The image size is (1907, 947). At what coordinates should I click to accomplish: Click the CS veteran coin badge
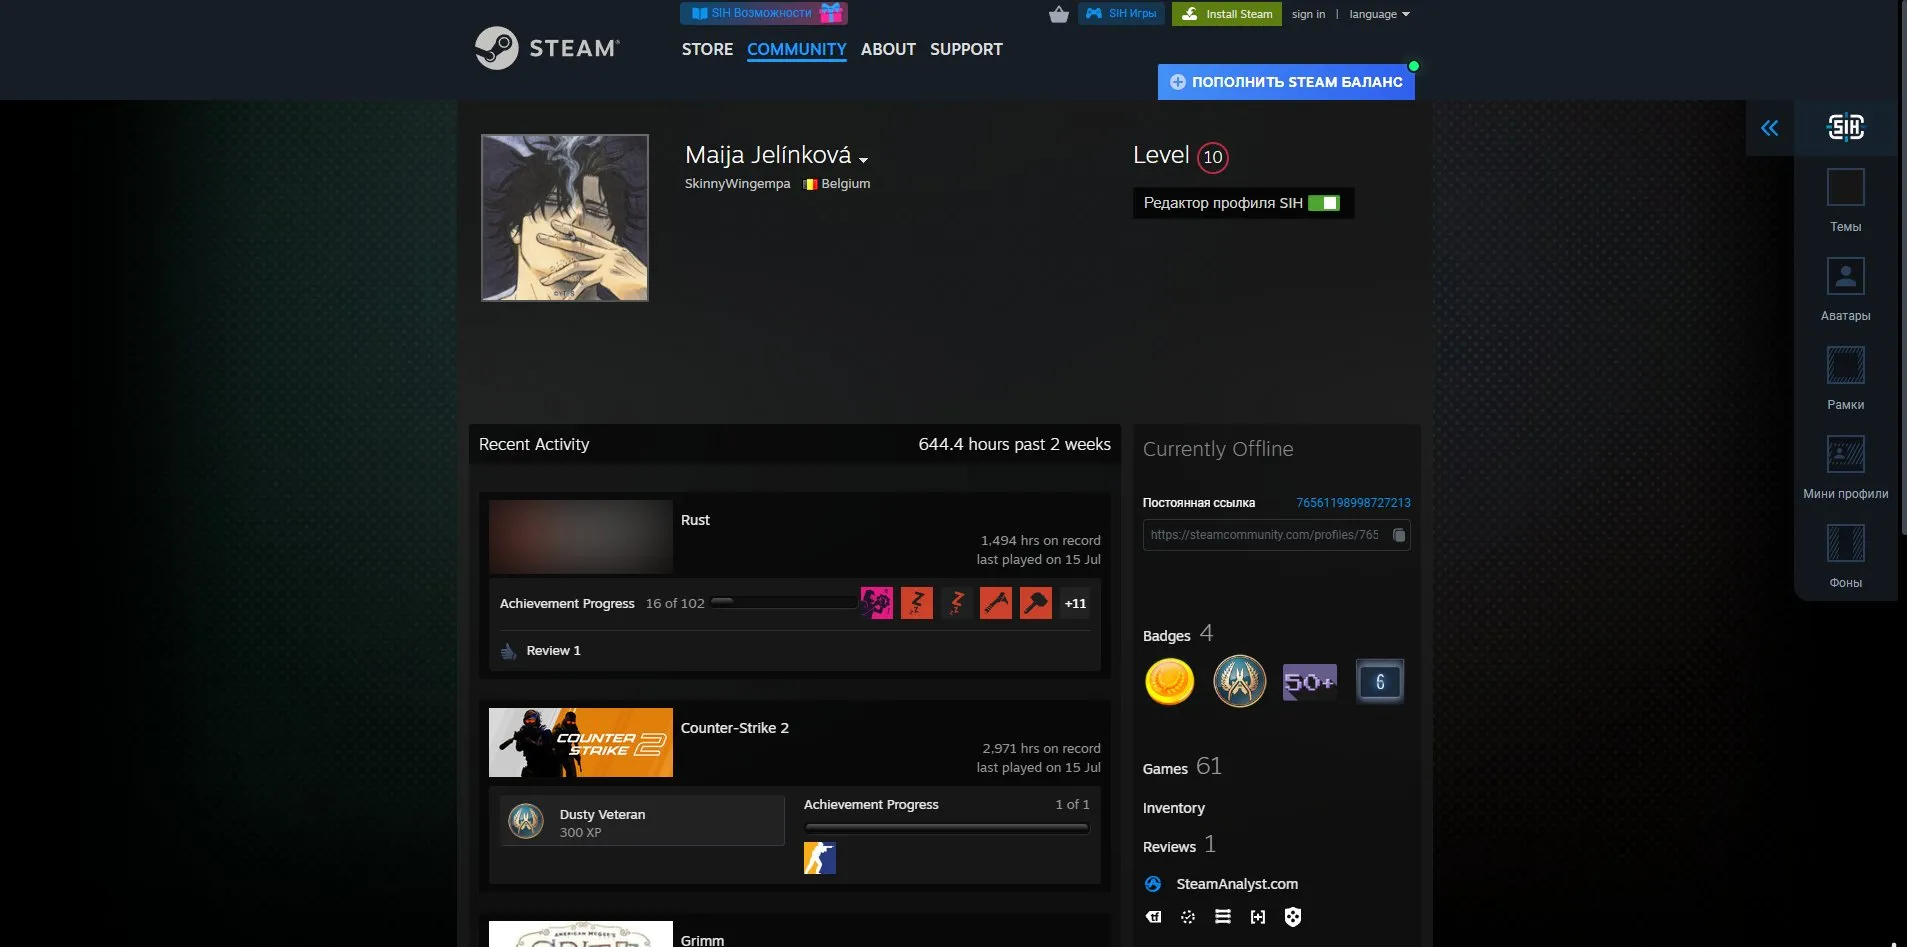tap(1240, 682)
